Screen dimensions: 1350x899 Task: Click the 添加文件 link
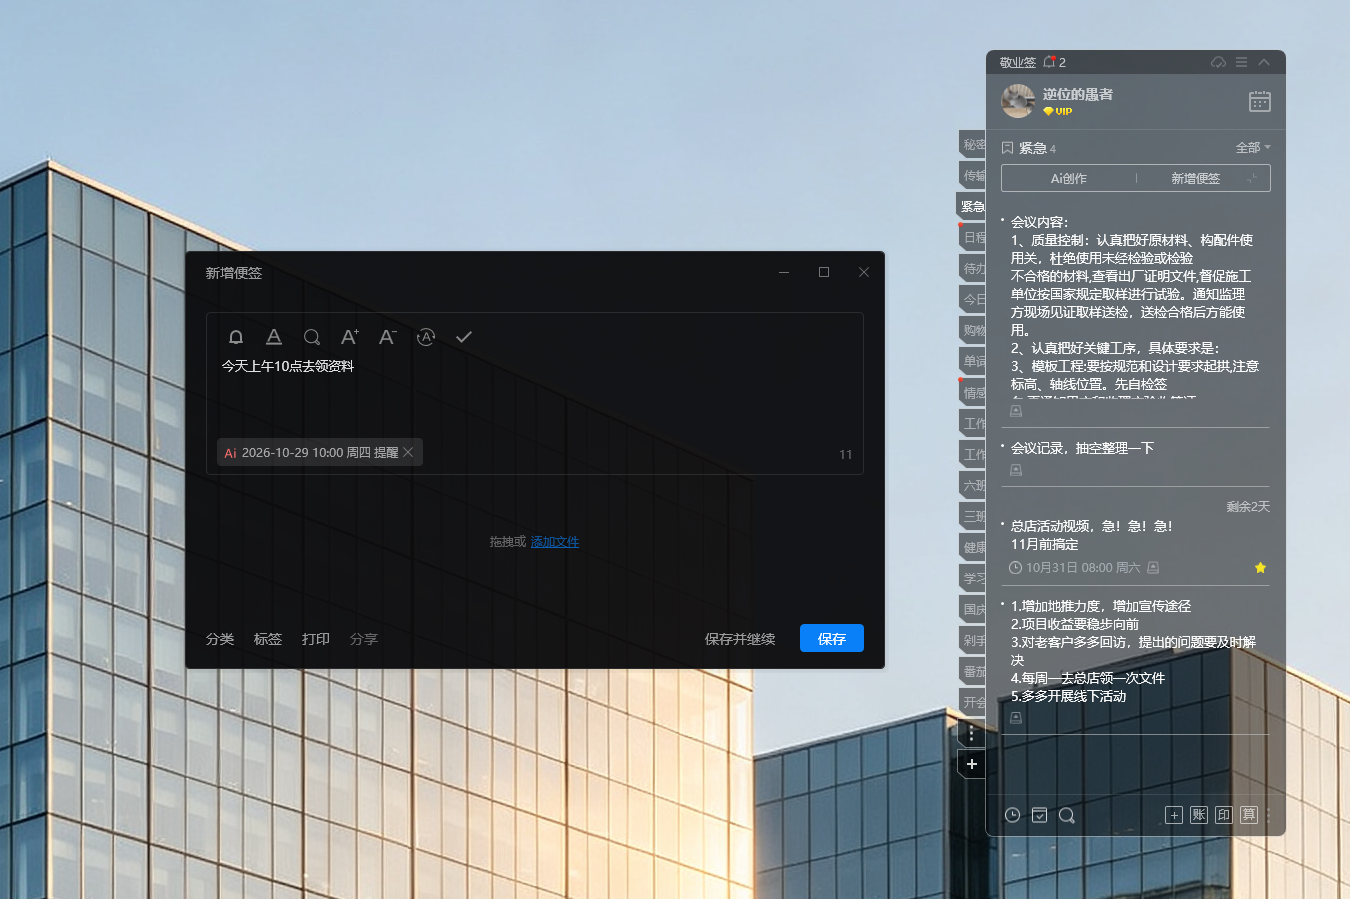[x=555, y=542]
